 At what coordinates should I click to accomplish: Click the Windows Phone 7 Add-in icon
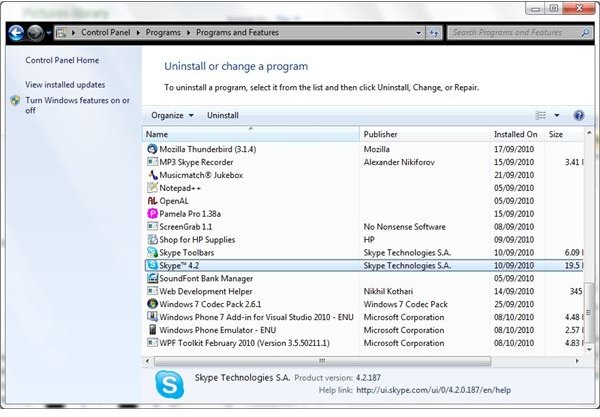(x=152, y=317)
